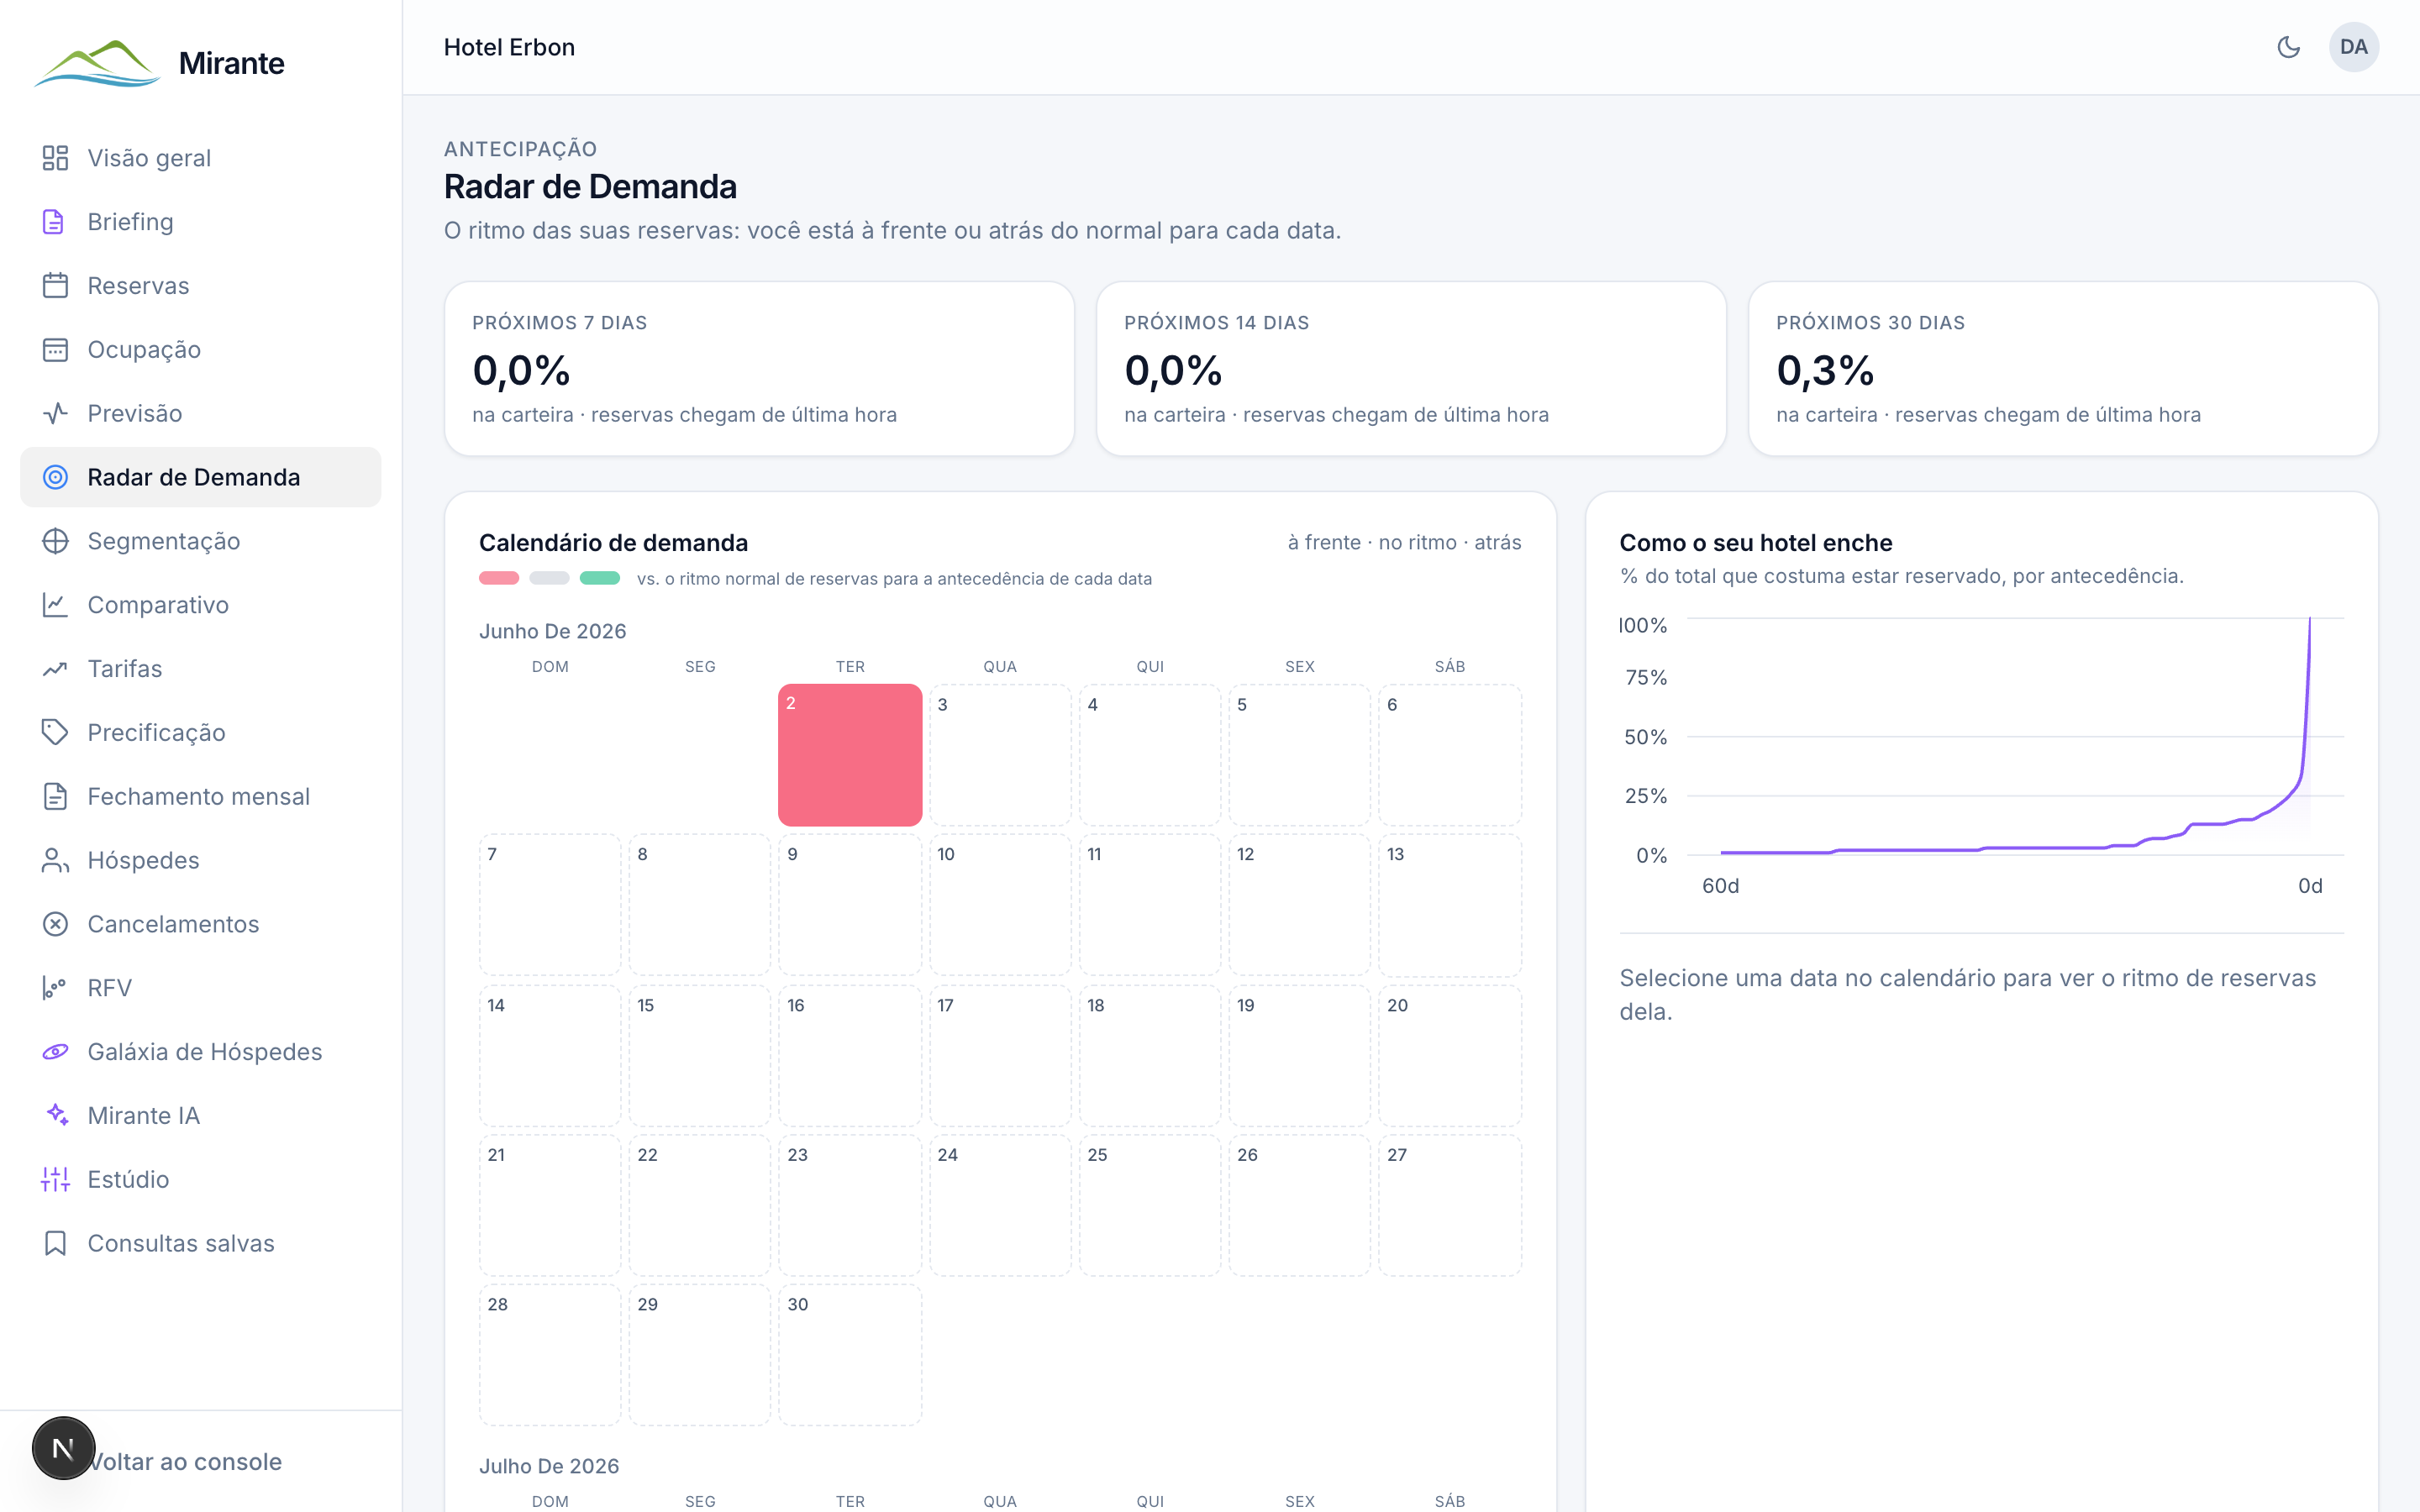This screenshot has height=1512, width=2420.
Task: Click the Próximos 30 dias card
Action: coord(2062,369)
